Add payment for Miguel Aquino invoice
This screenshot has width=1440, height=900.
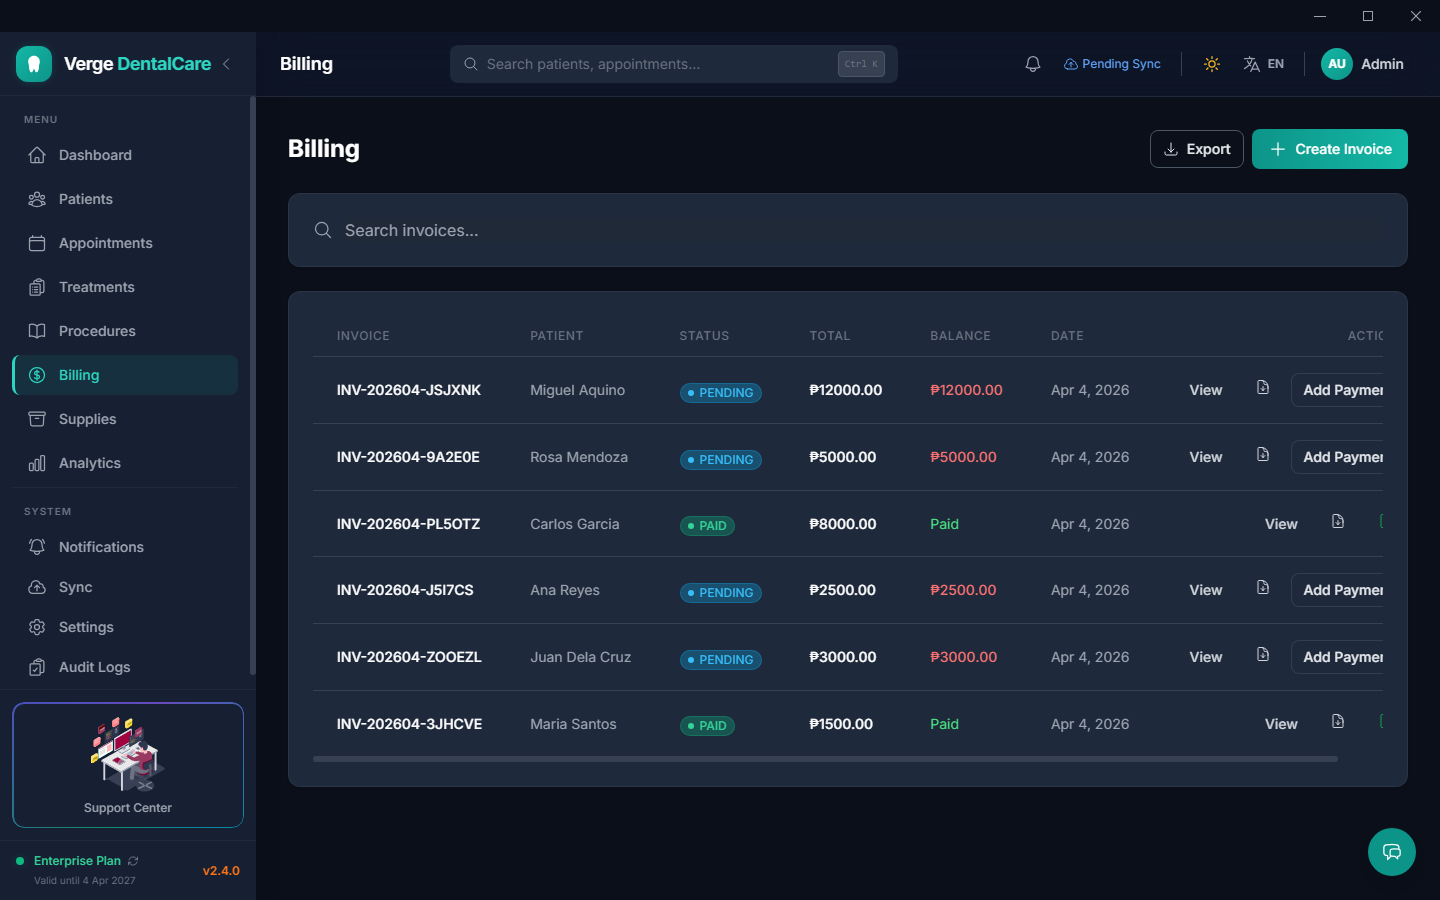coord(1338,390)
